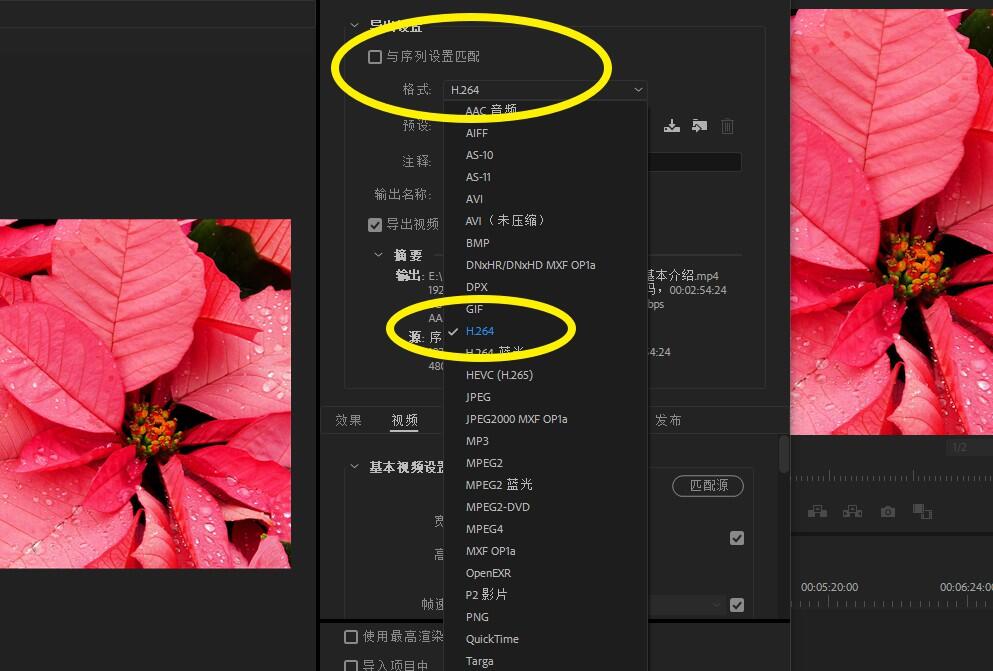Click the overwrite clip icon below preview
The height and width of the screenshot is (671, 993).
[852, 511]
